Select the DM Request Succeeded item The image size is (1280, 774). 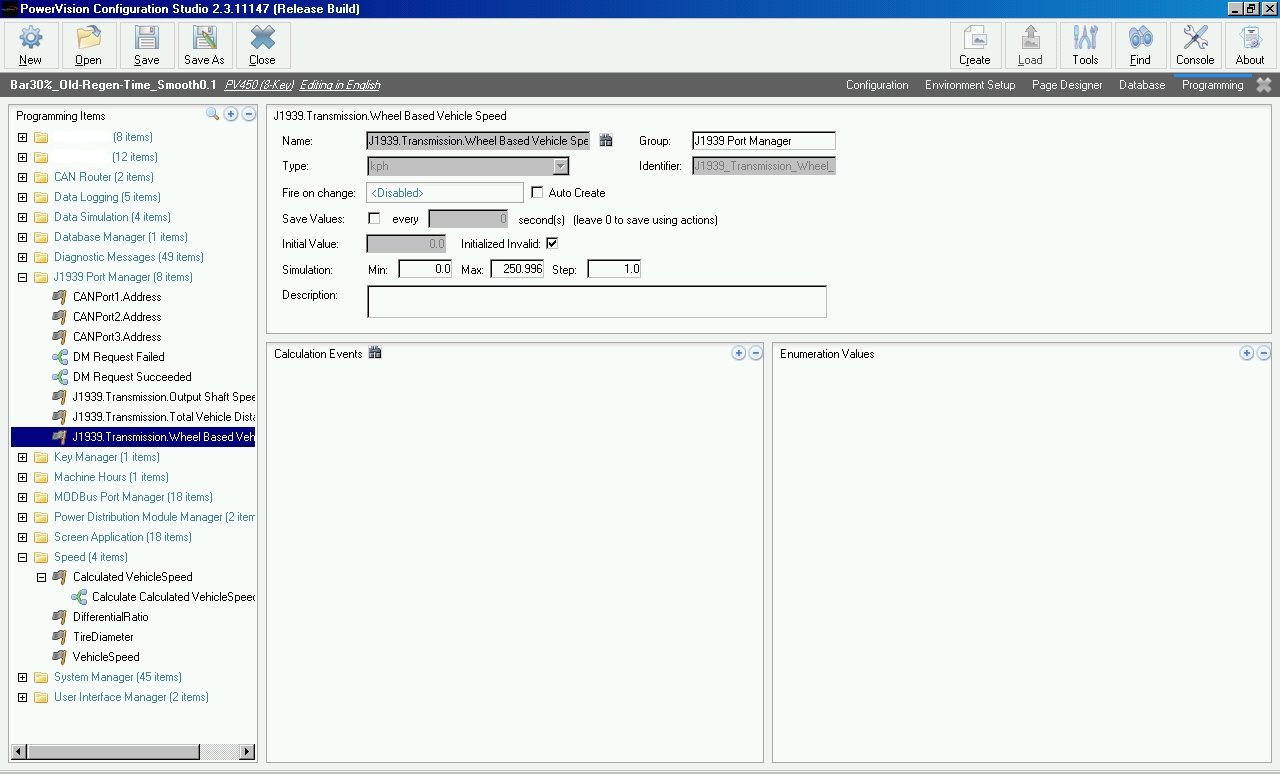[132, 377]
